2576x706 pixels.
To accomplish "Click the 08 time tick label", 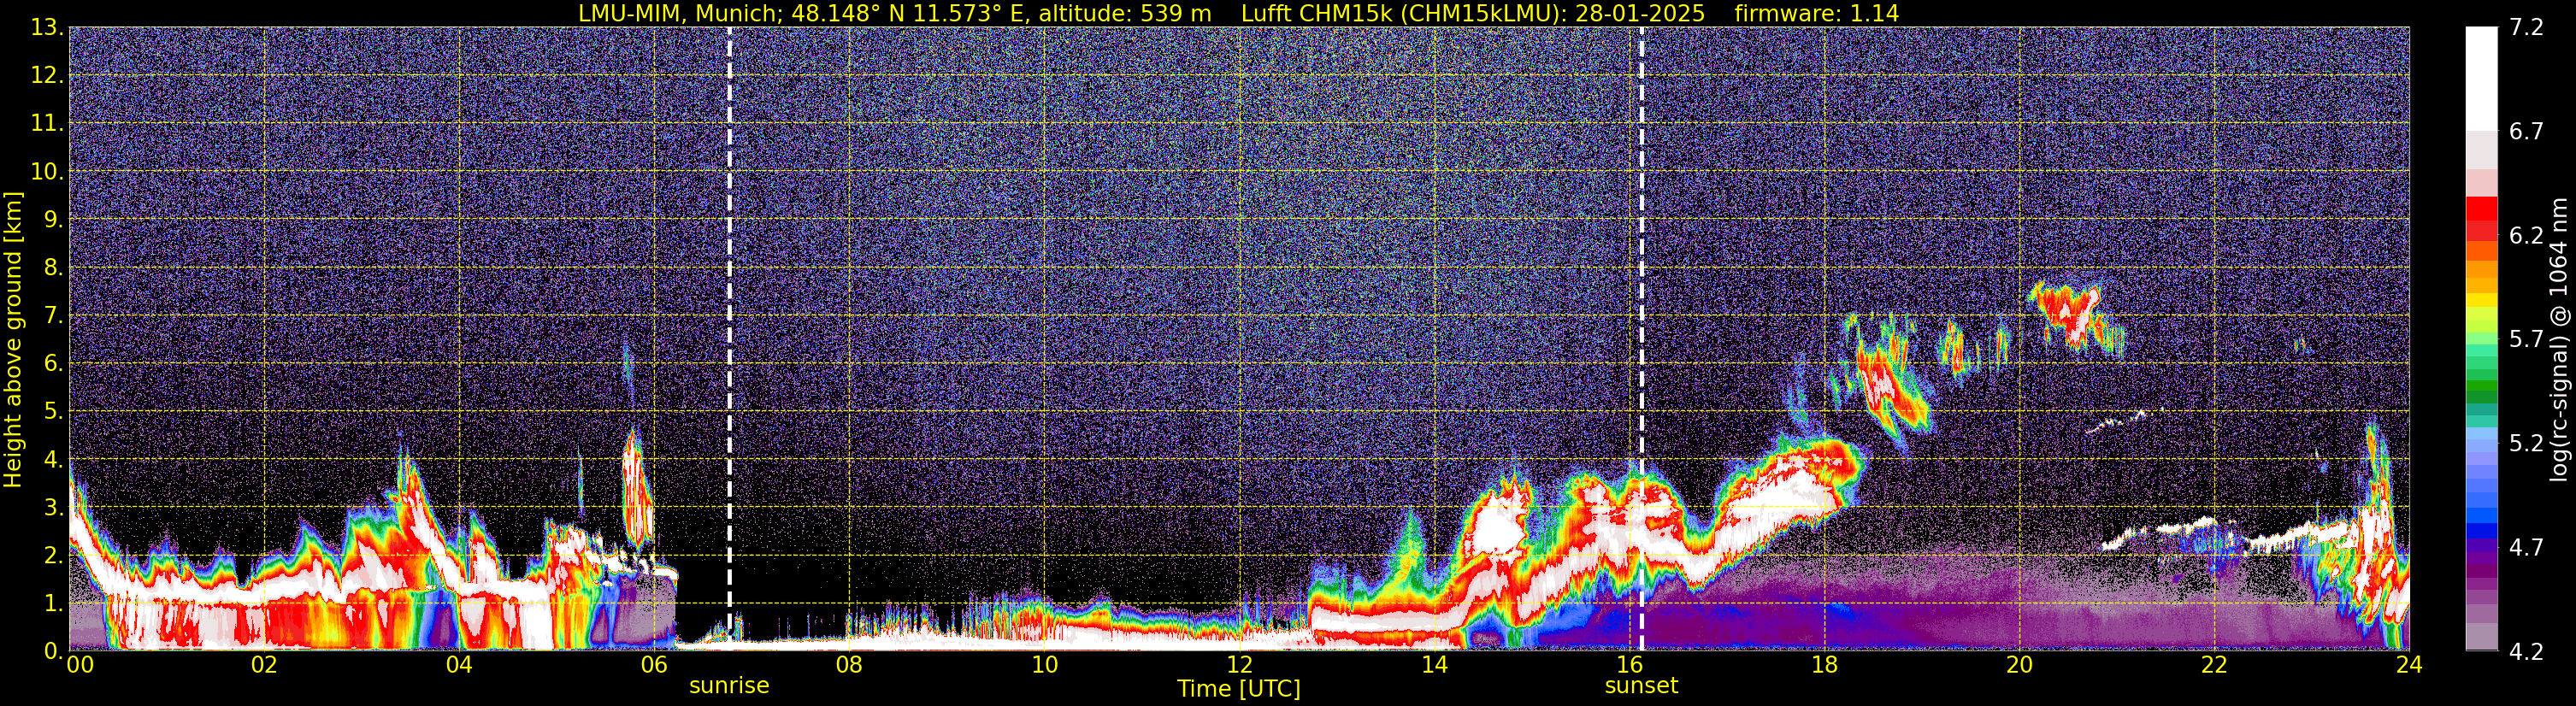I will (x=849, y=665).
